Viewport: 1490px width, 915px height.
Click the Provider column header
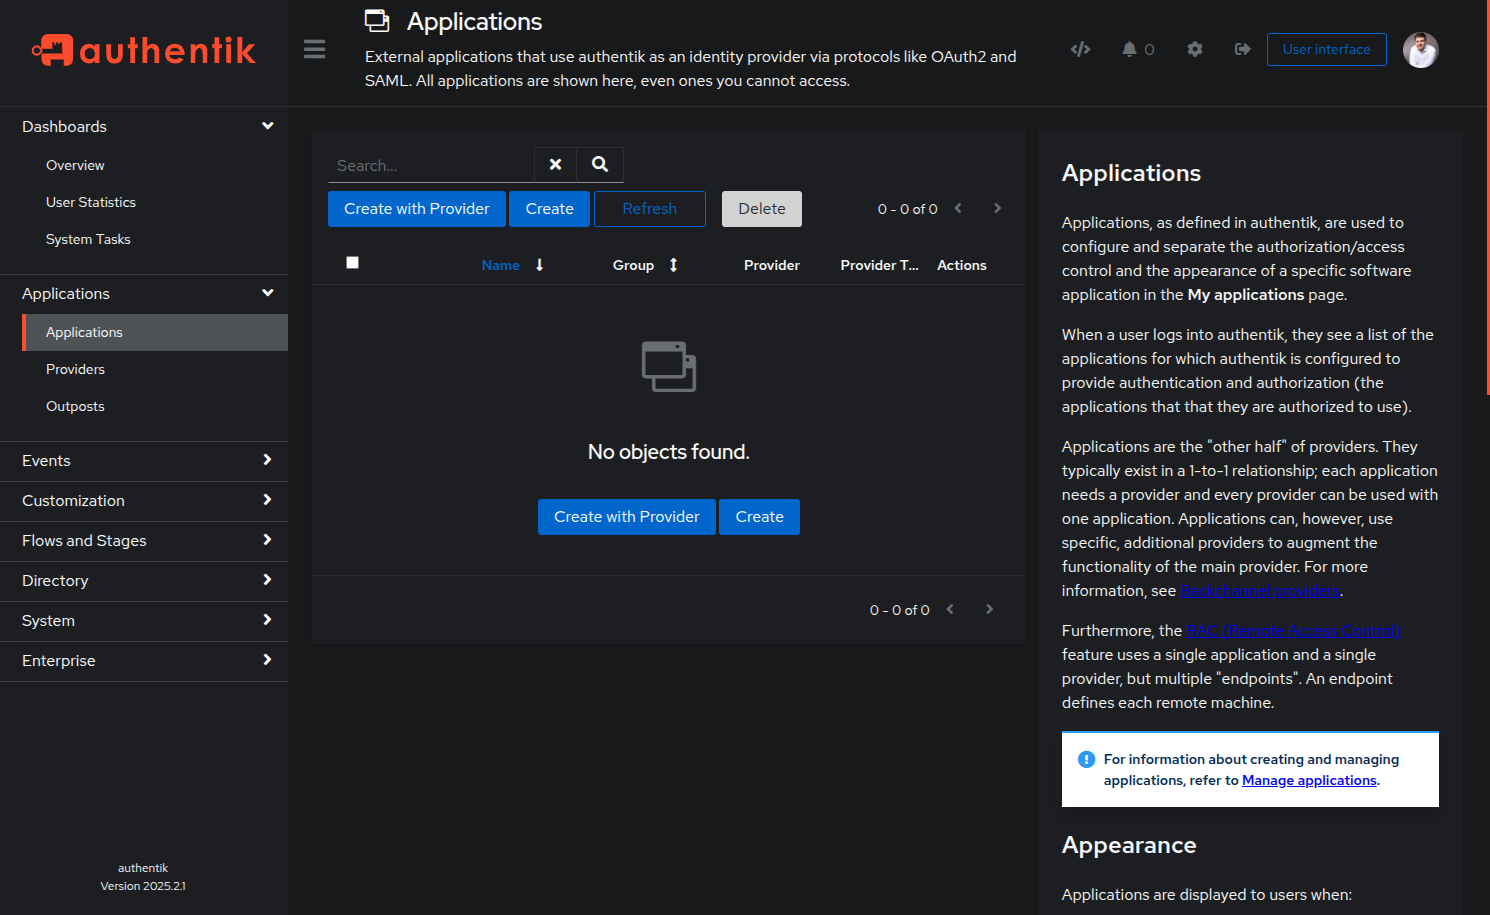[x=772, y=265]
